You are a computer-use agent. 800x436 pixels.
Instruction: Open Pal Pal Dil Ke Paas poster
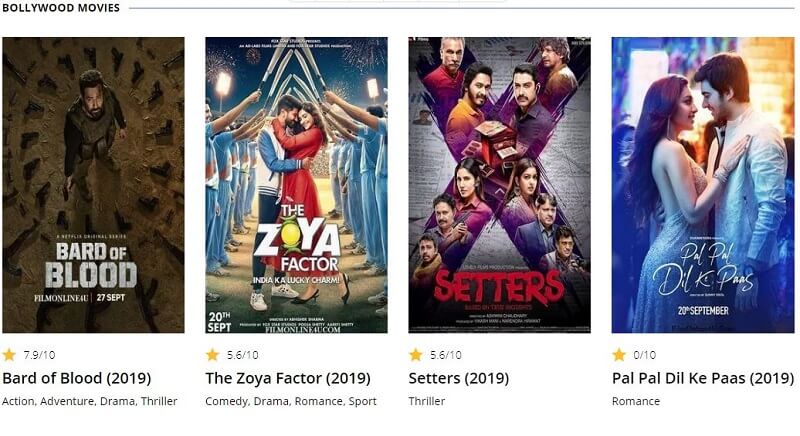point(703,185)
